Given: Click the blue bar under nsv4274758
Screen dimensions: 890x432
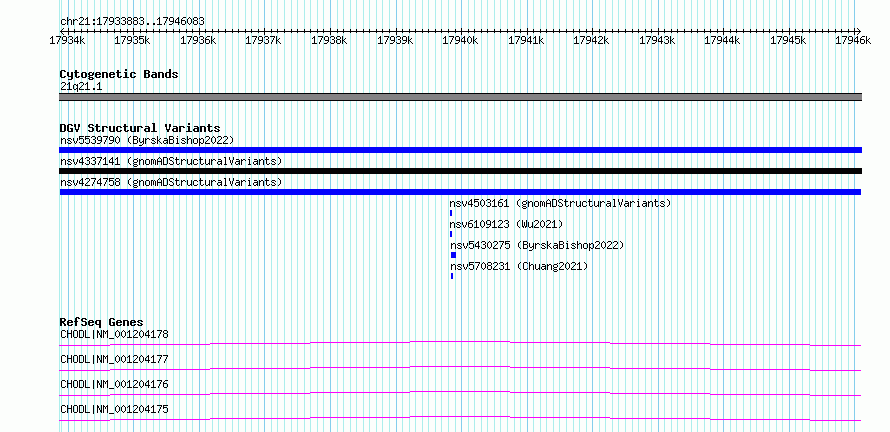Looking at the screenshot, I should 461,192.
